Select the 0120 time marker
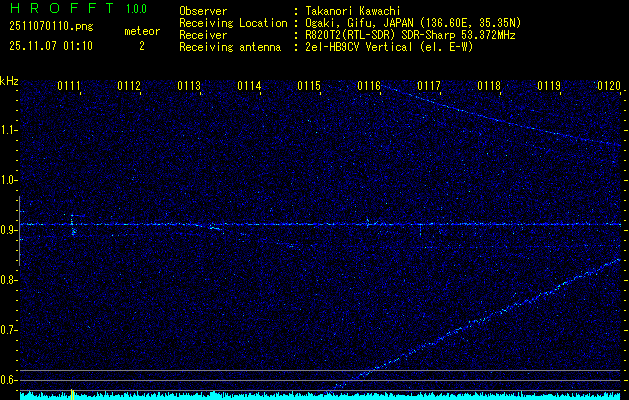This screenshot has width=629, height=400. 609,86
